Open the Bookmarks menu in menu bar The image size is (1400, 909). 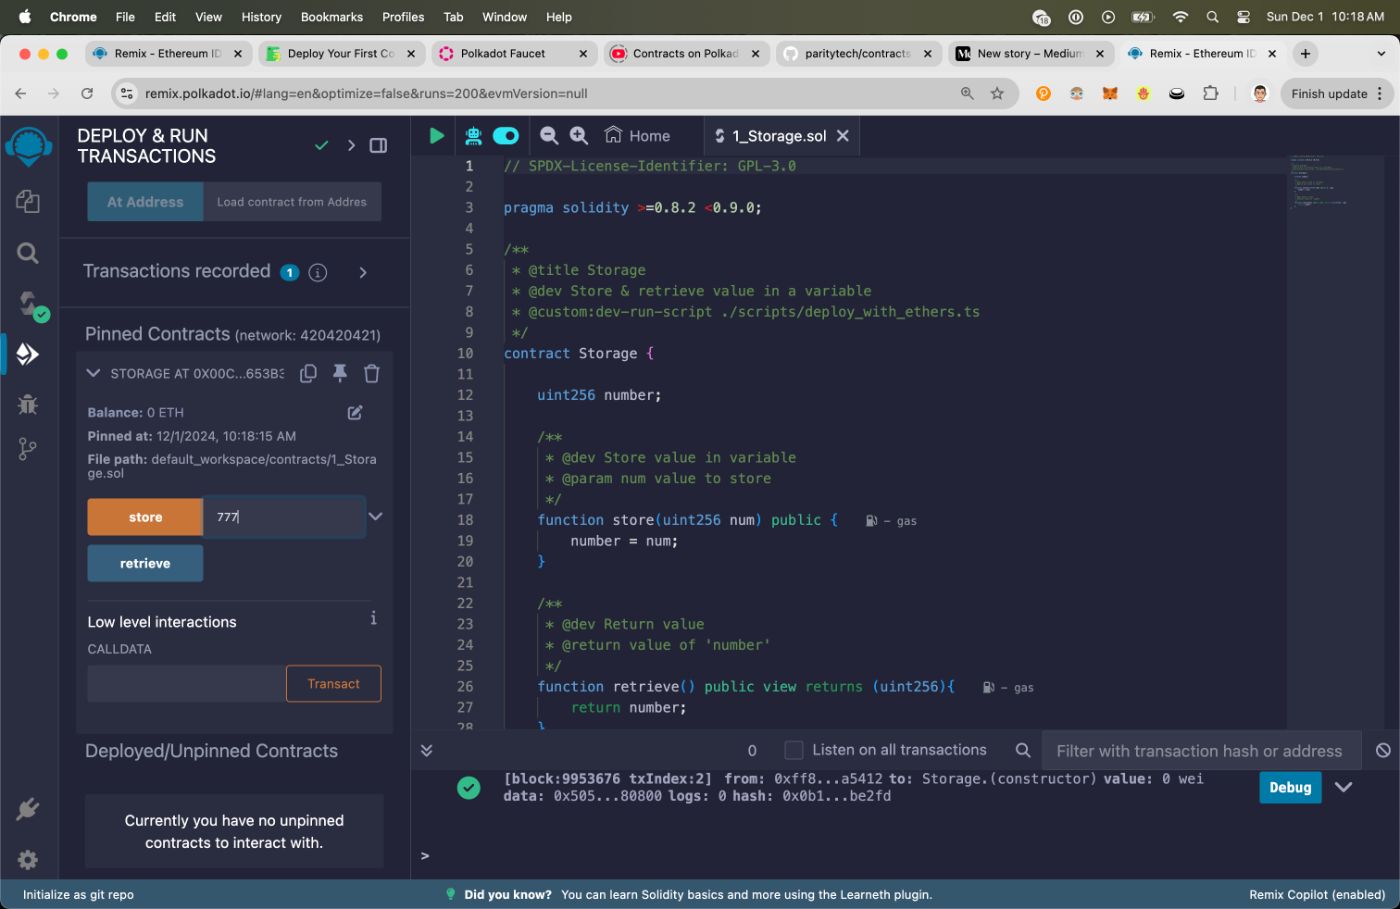pyautogui.click(x=332, y=17)
